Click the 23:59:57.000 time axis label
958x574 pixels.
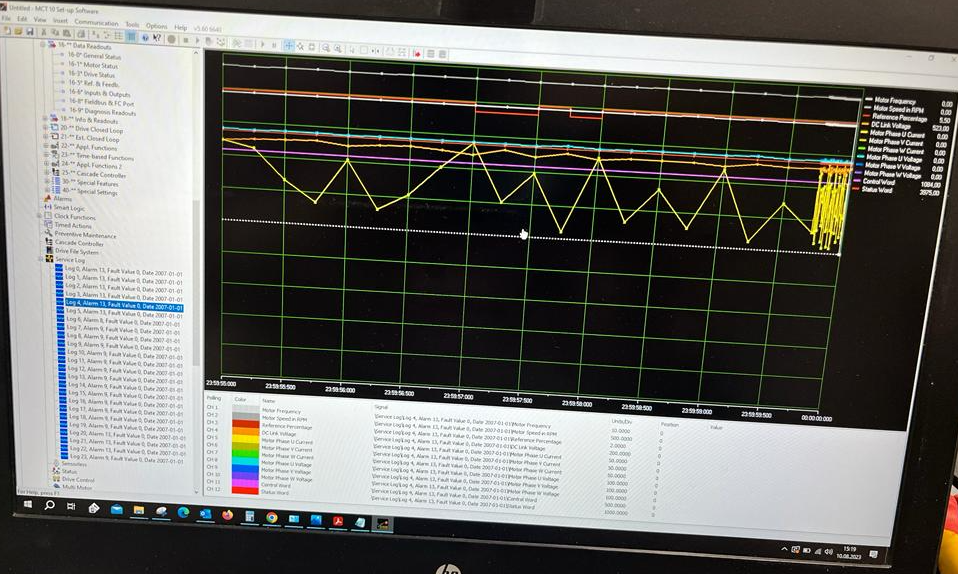coord(458,397)
